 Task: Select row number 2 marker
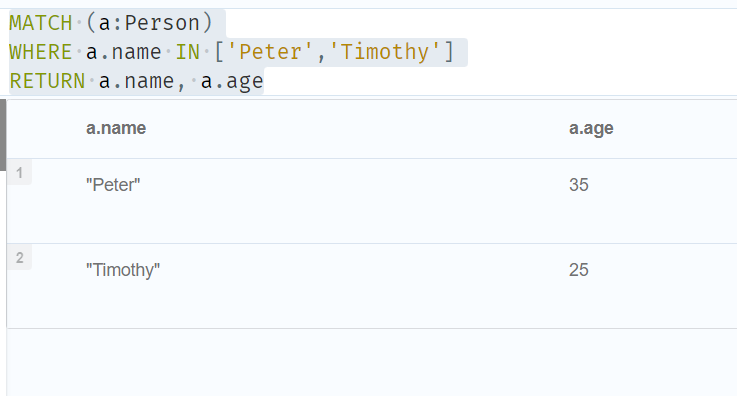19,257
